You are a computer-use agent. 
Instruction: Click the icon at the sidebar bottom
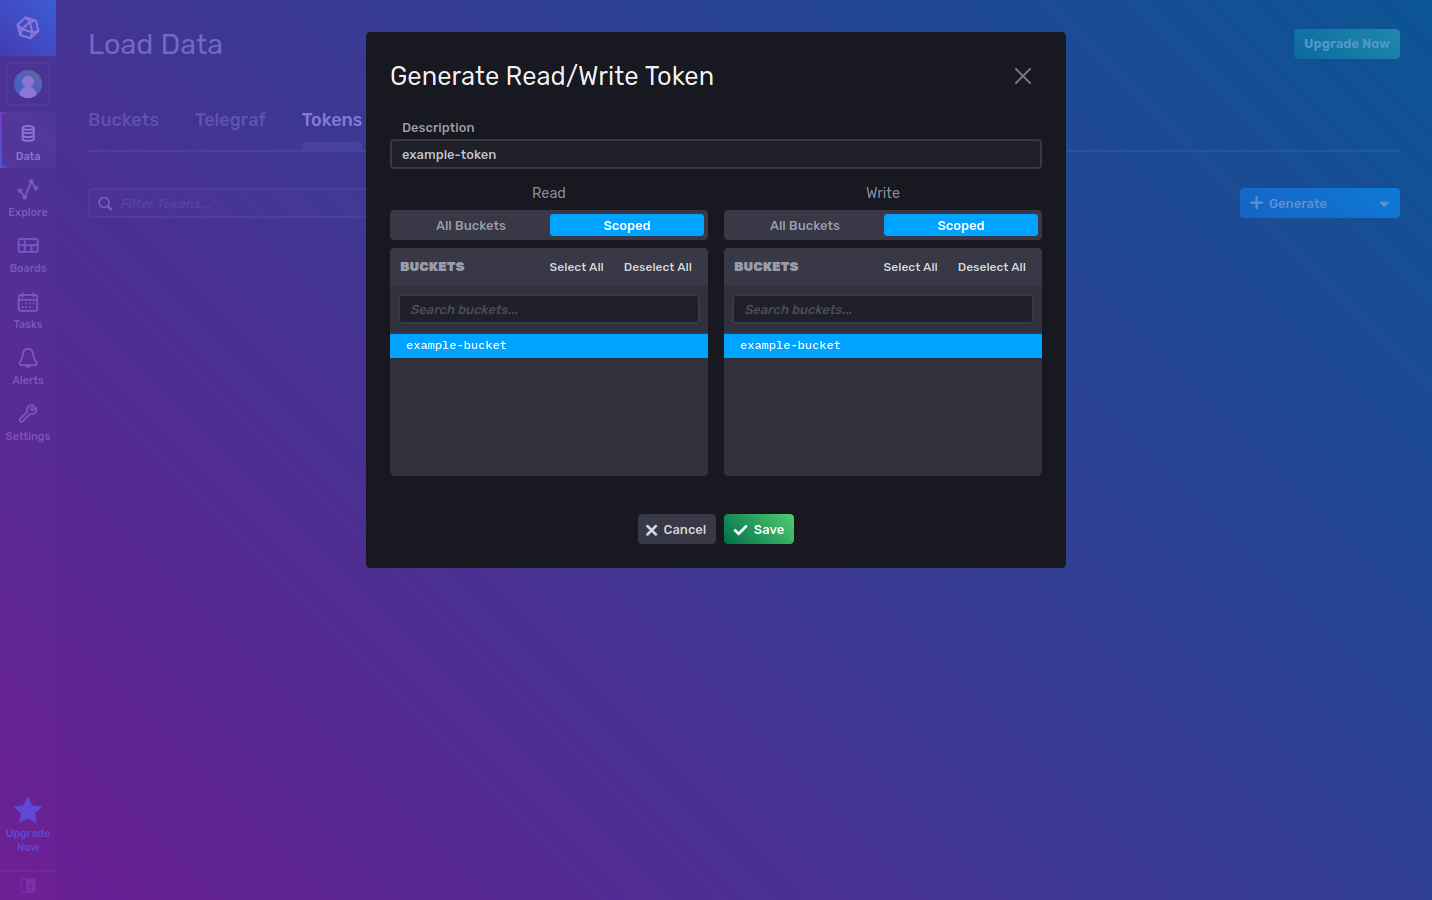point(27,885)
